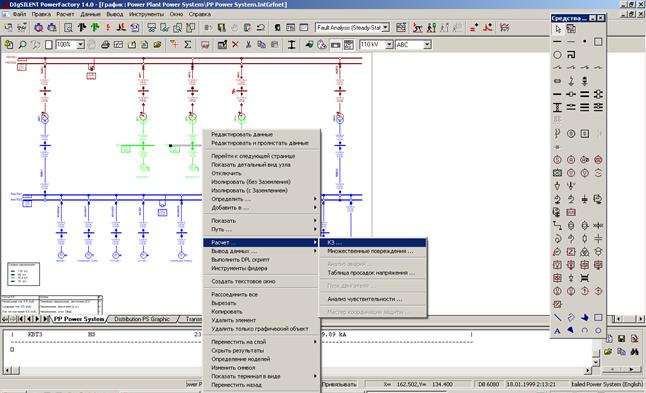This screenshot has height=393, width=646.
Task: Choose Скрыть результаты
Action: point(262,350)
